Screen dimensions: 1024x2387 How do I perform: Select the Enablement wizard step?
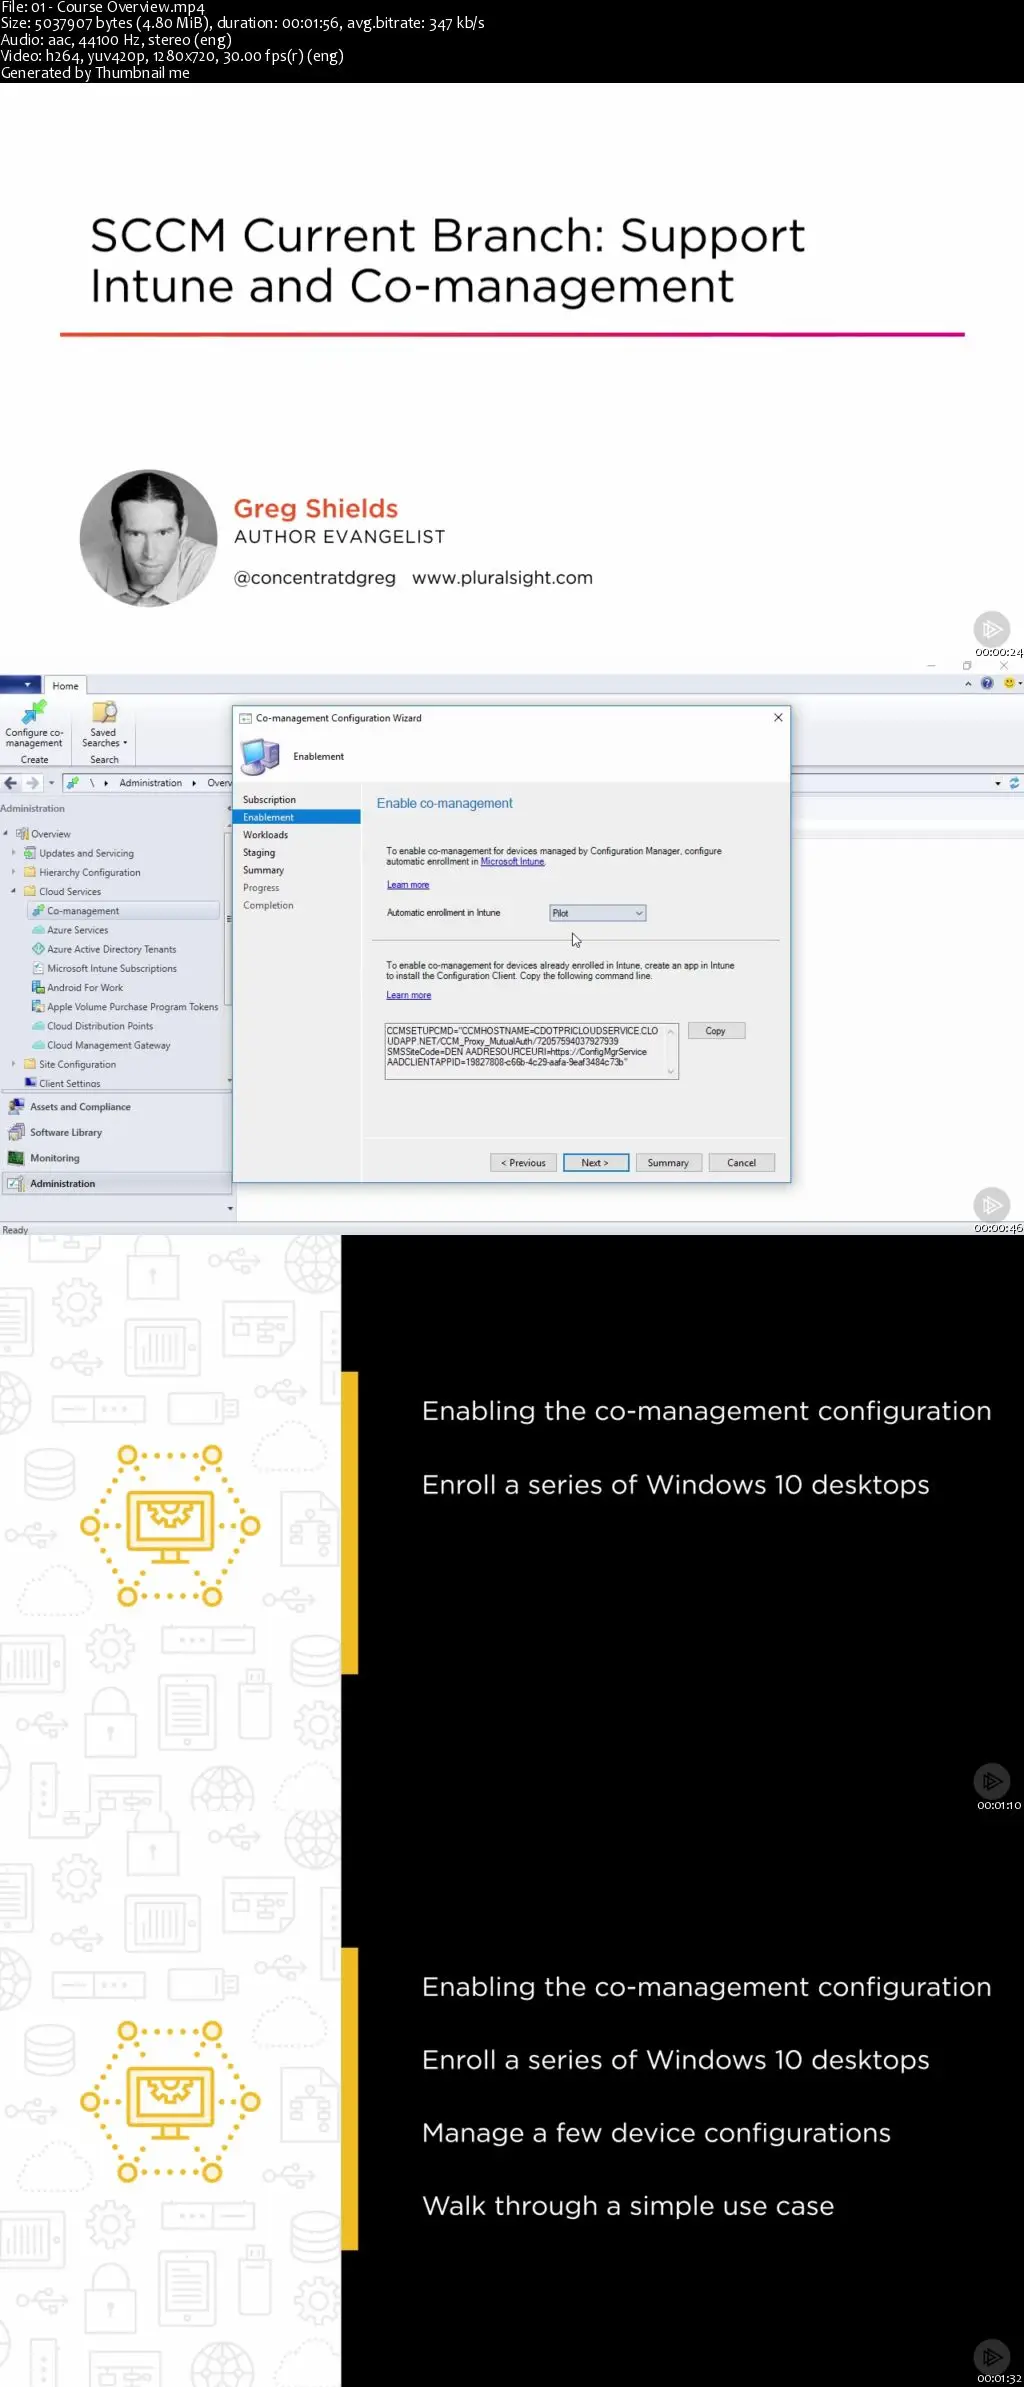[x=296, y=817]
